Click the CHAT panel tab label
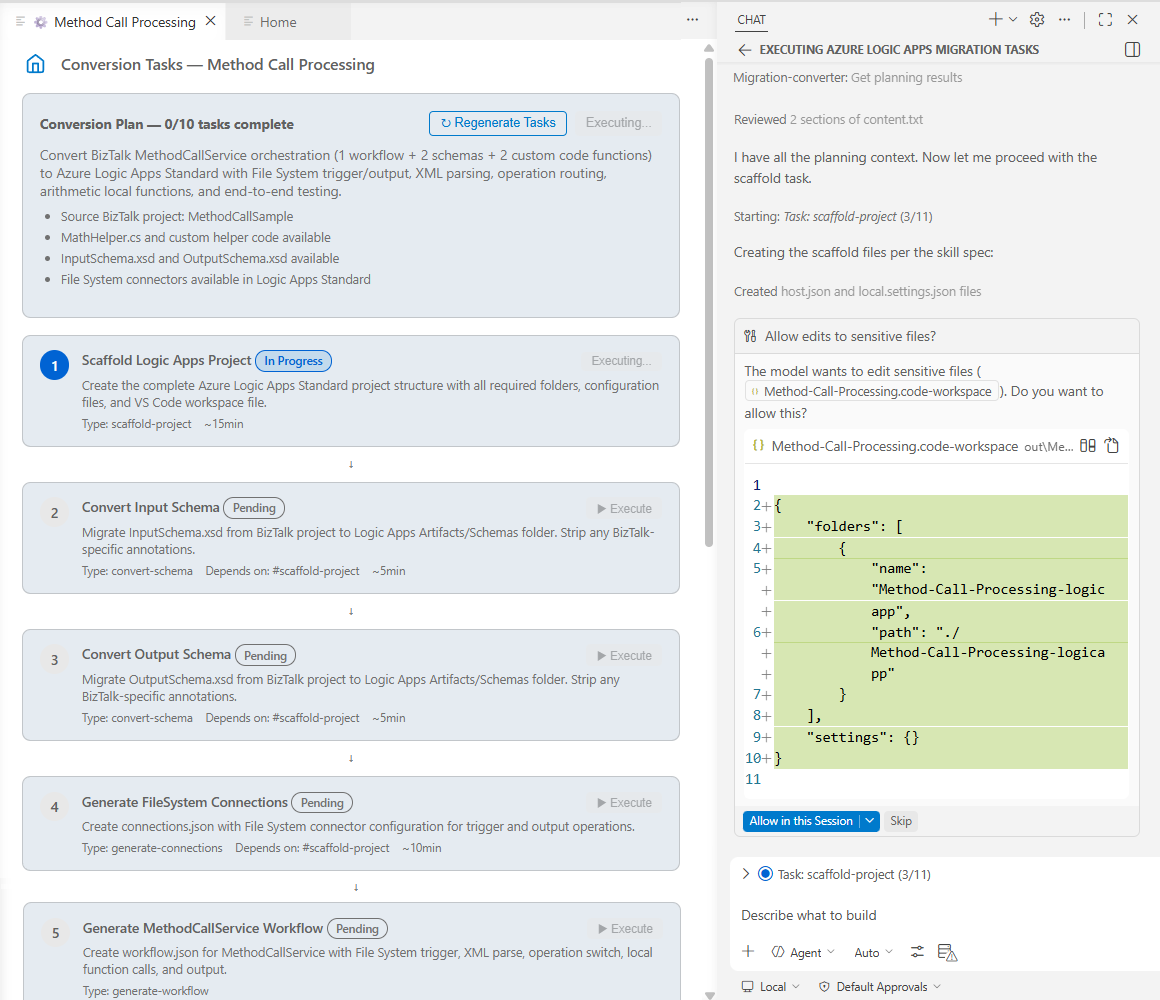 (x=752, y=20)
